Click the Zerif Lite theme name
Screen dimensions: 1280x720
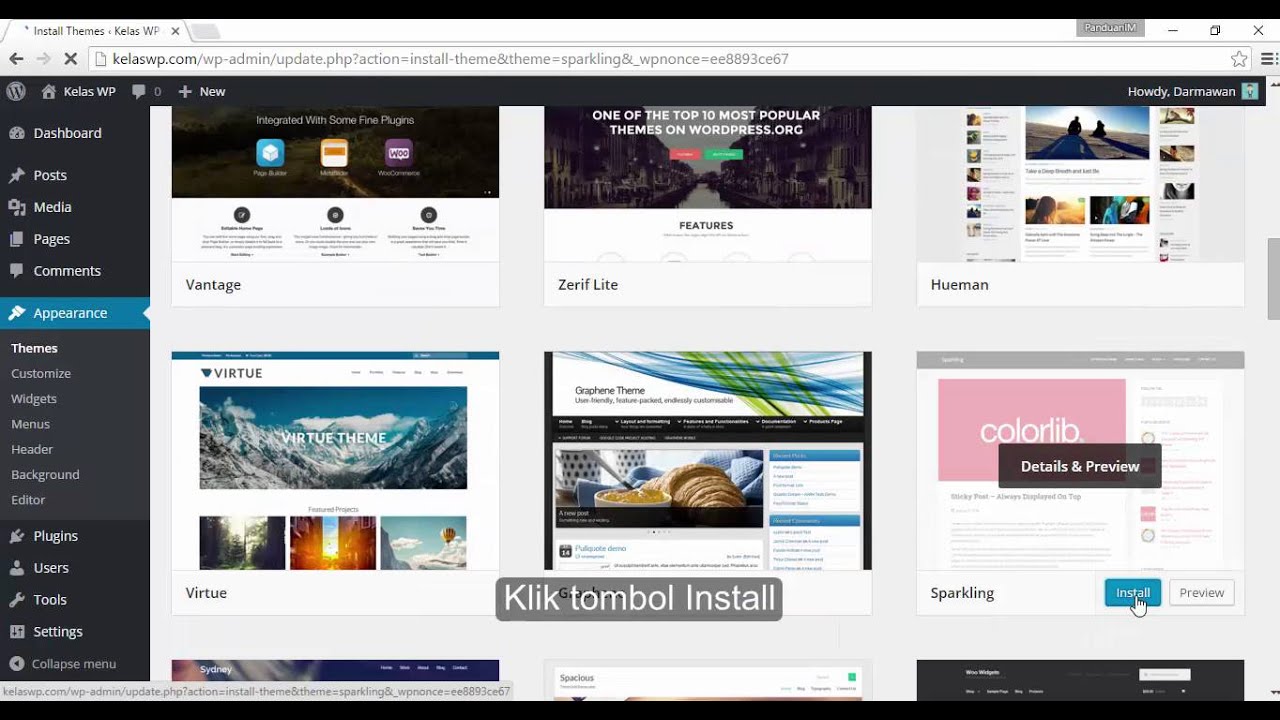(x=588, y=285)
